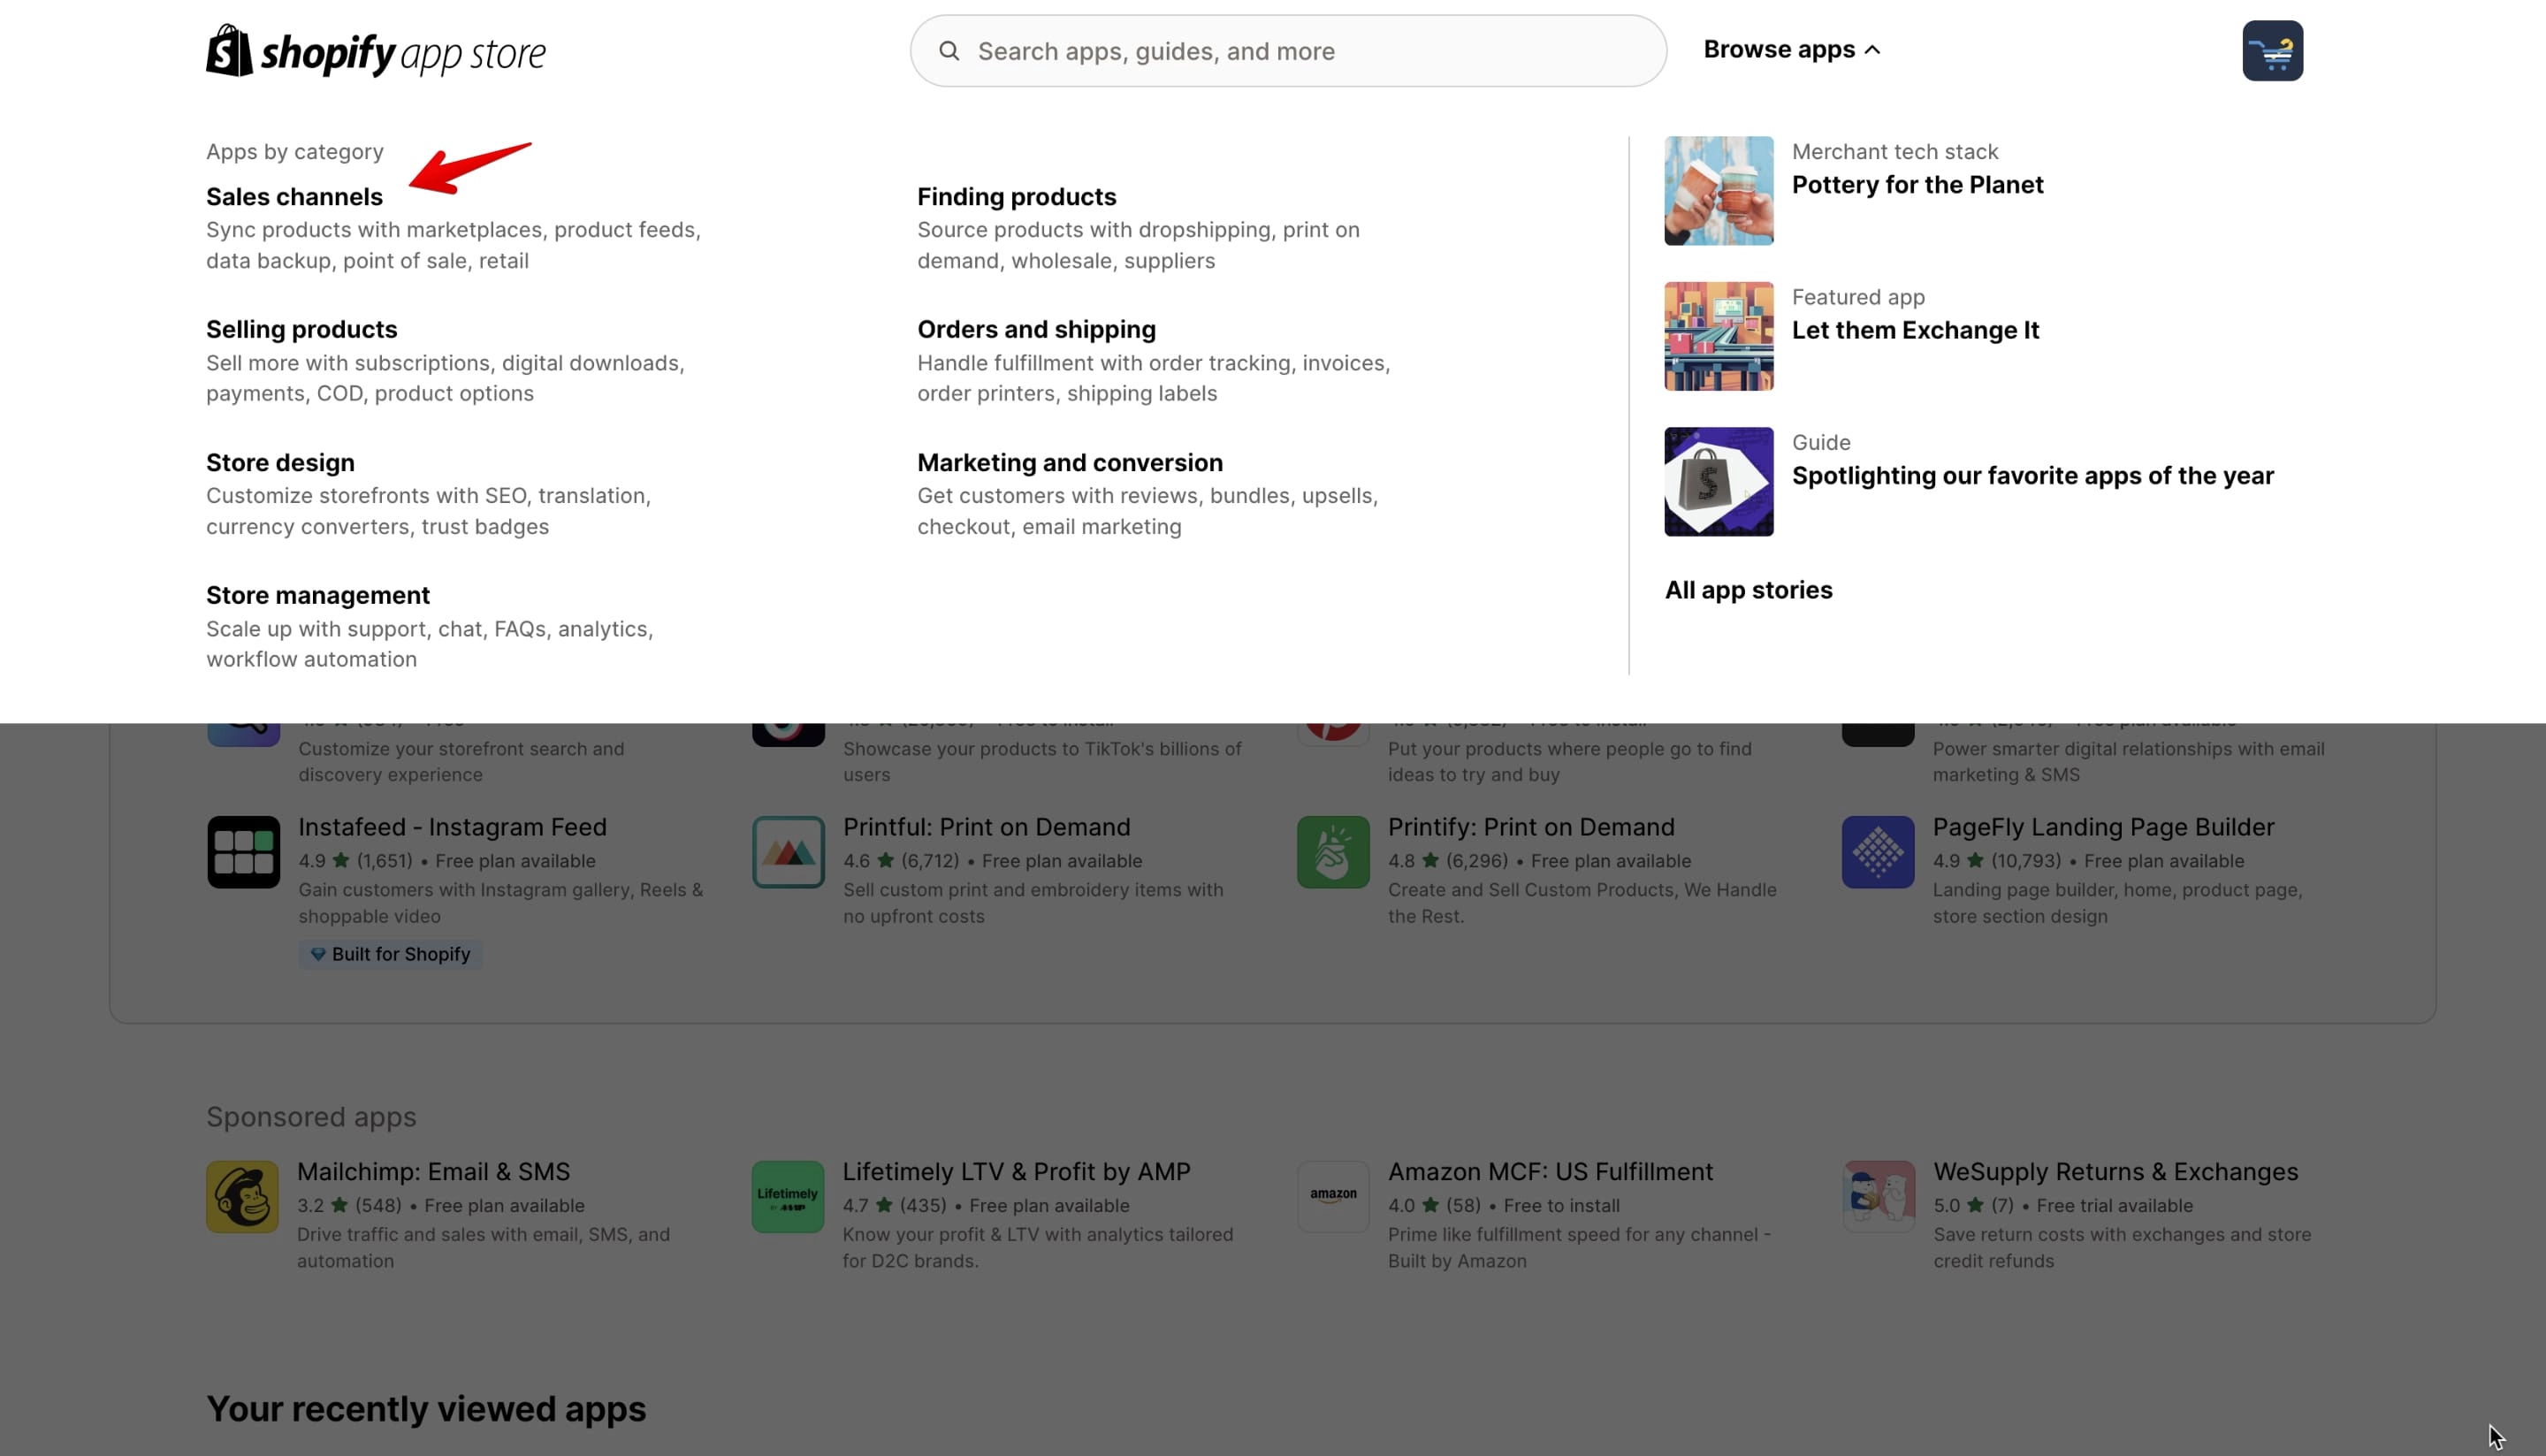Open Instafeed - Instagram Feed app title
This screenshot has width=2546, height=1456.
452,827
